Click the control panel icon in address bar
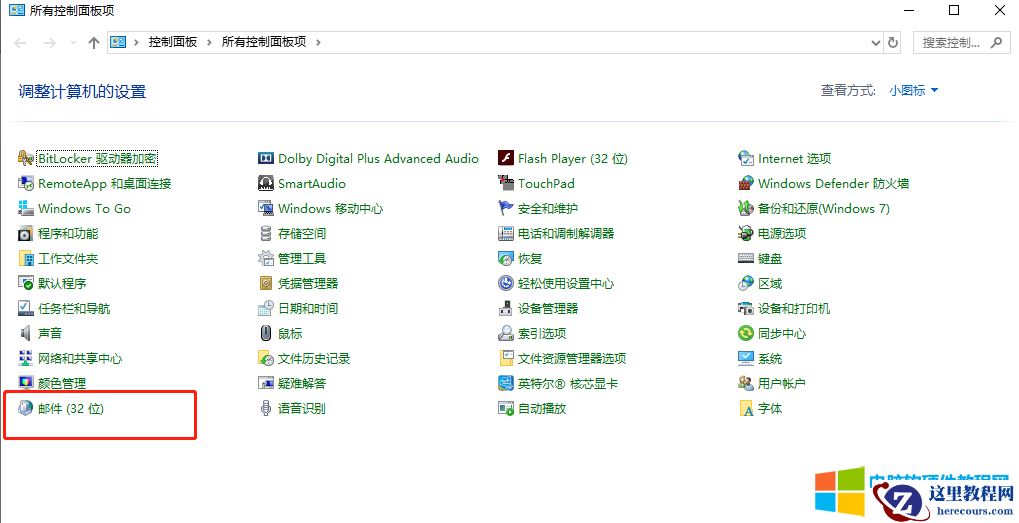1019x523 pixels. (118, 42)
